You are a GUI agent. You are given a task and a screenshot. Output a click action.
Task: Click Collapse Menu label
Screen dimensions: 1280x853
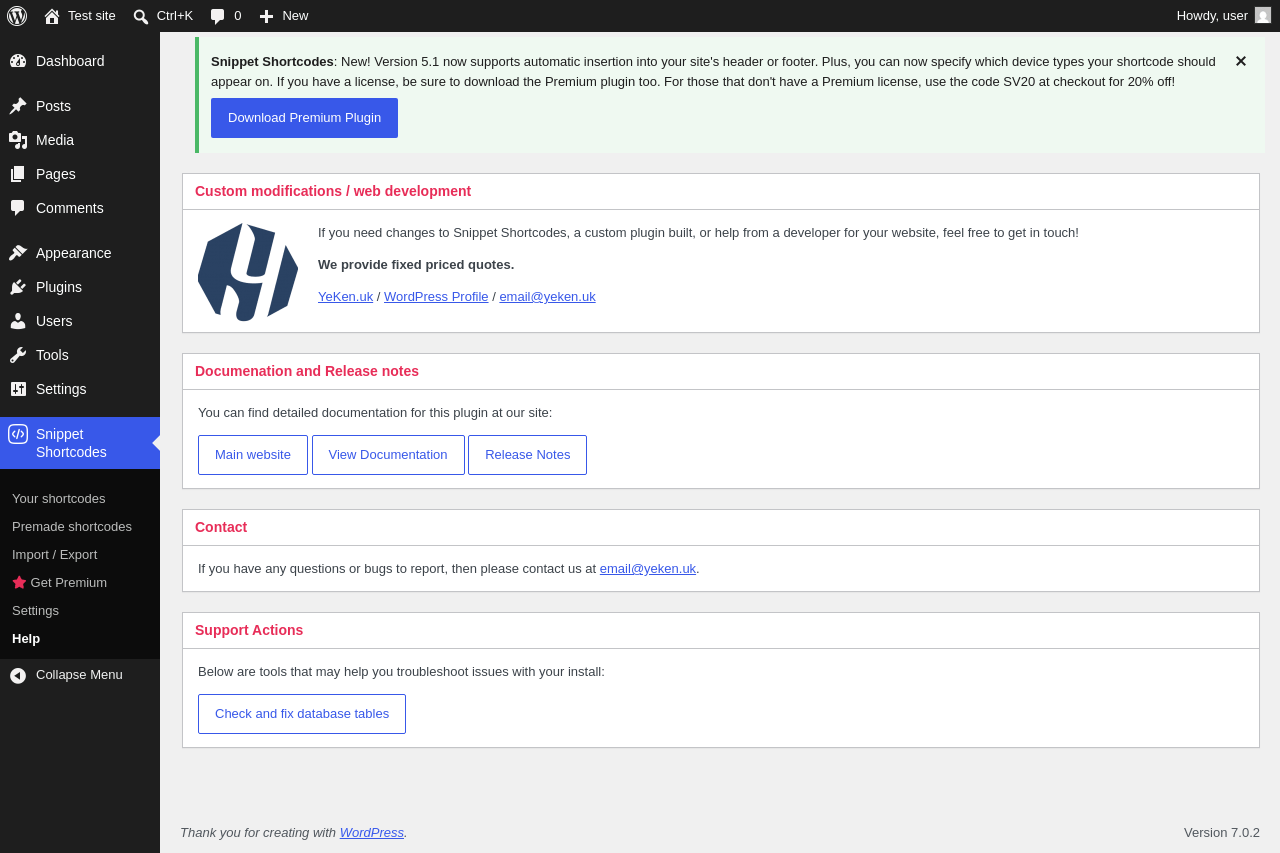79,675
